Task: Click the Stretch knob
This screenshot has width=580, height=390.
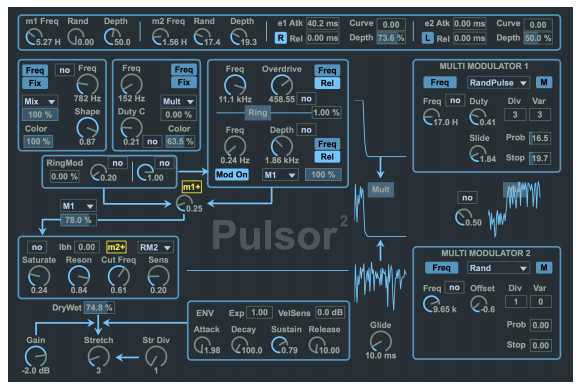Action: [x=98, y=356]
